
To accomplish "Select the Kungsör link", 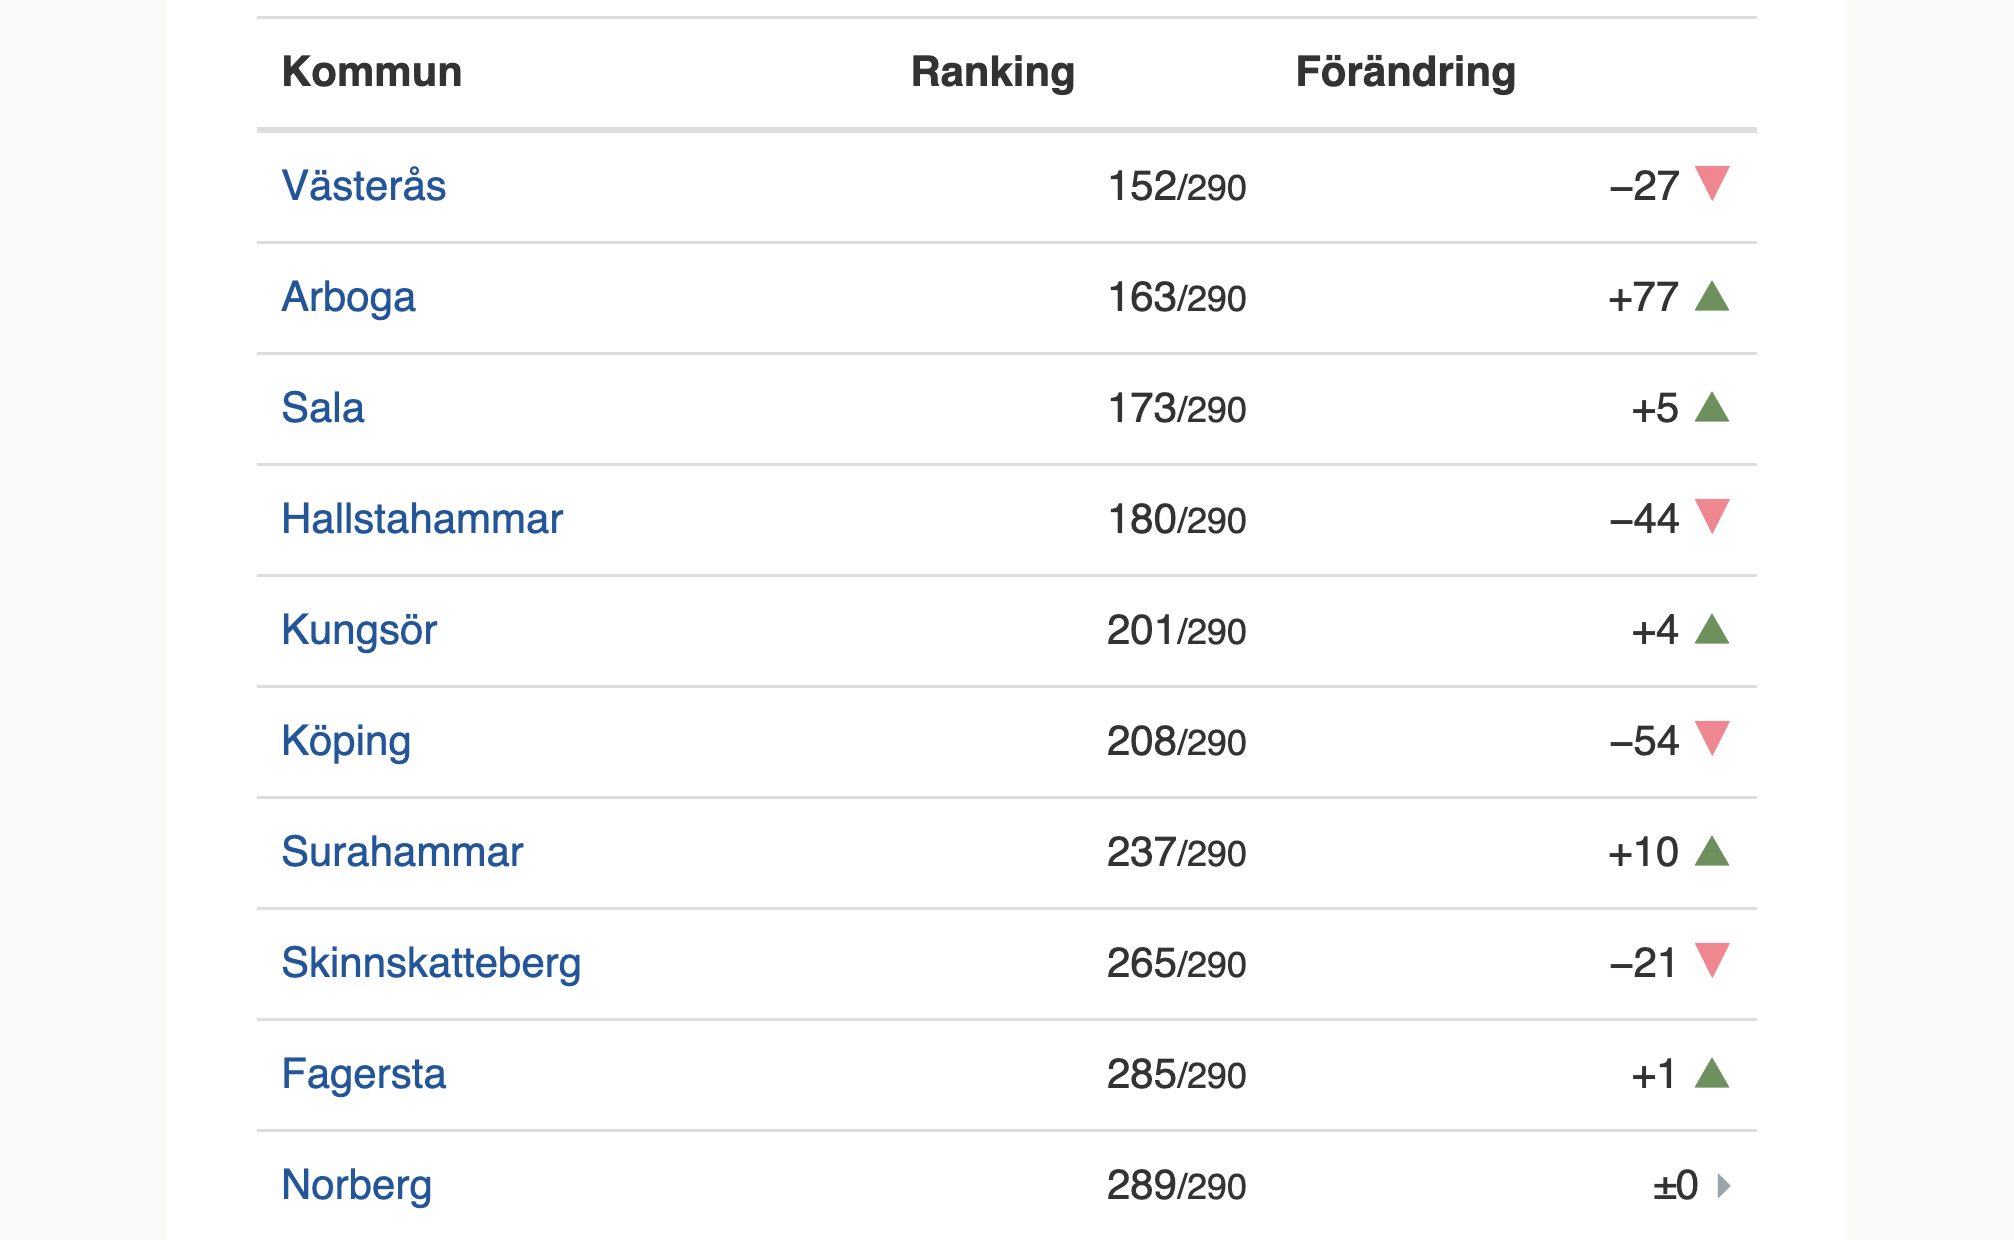I will (359, 630).
